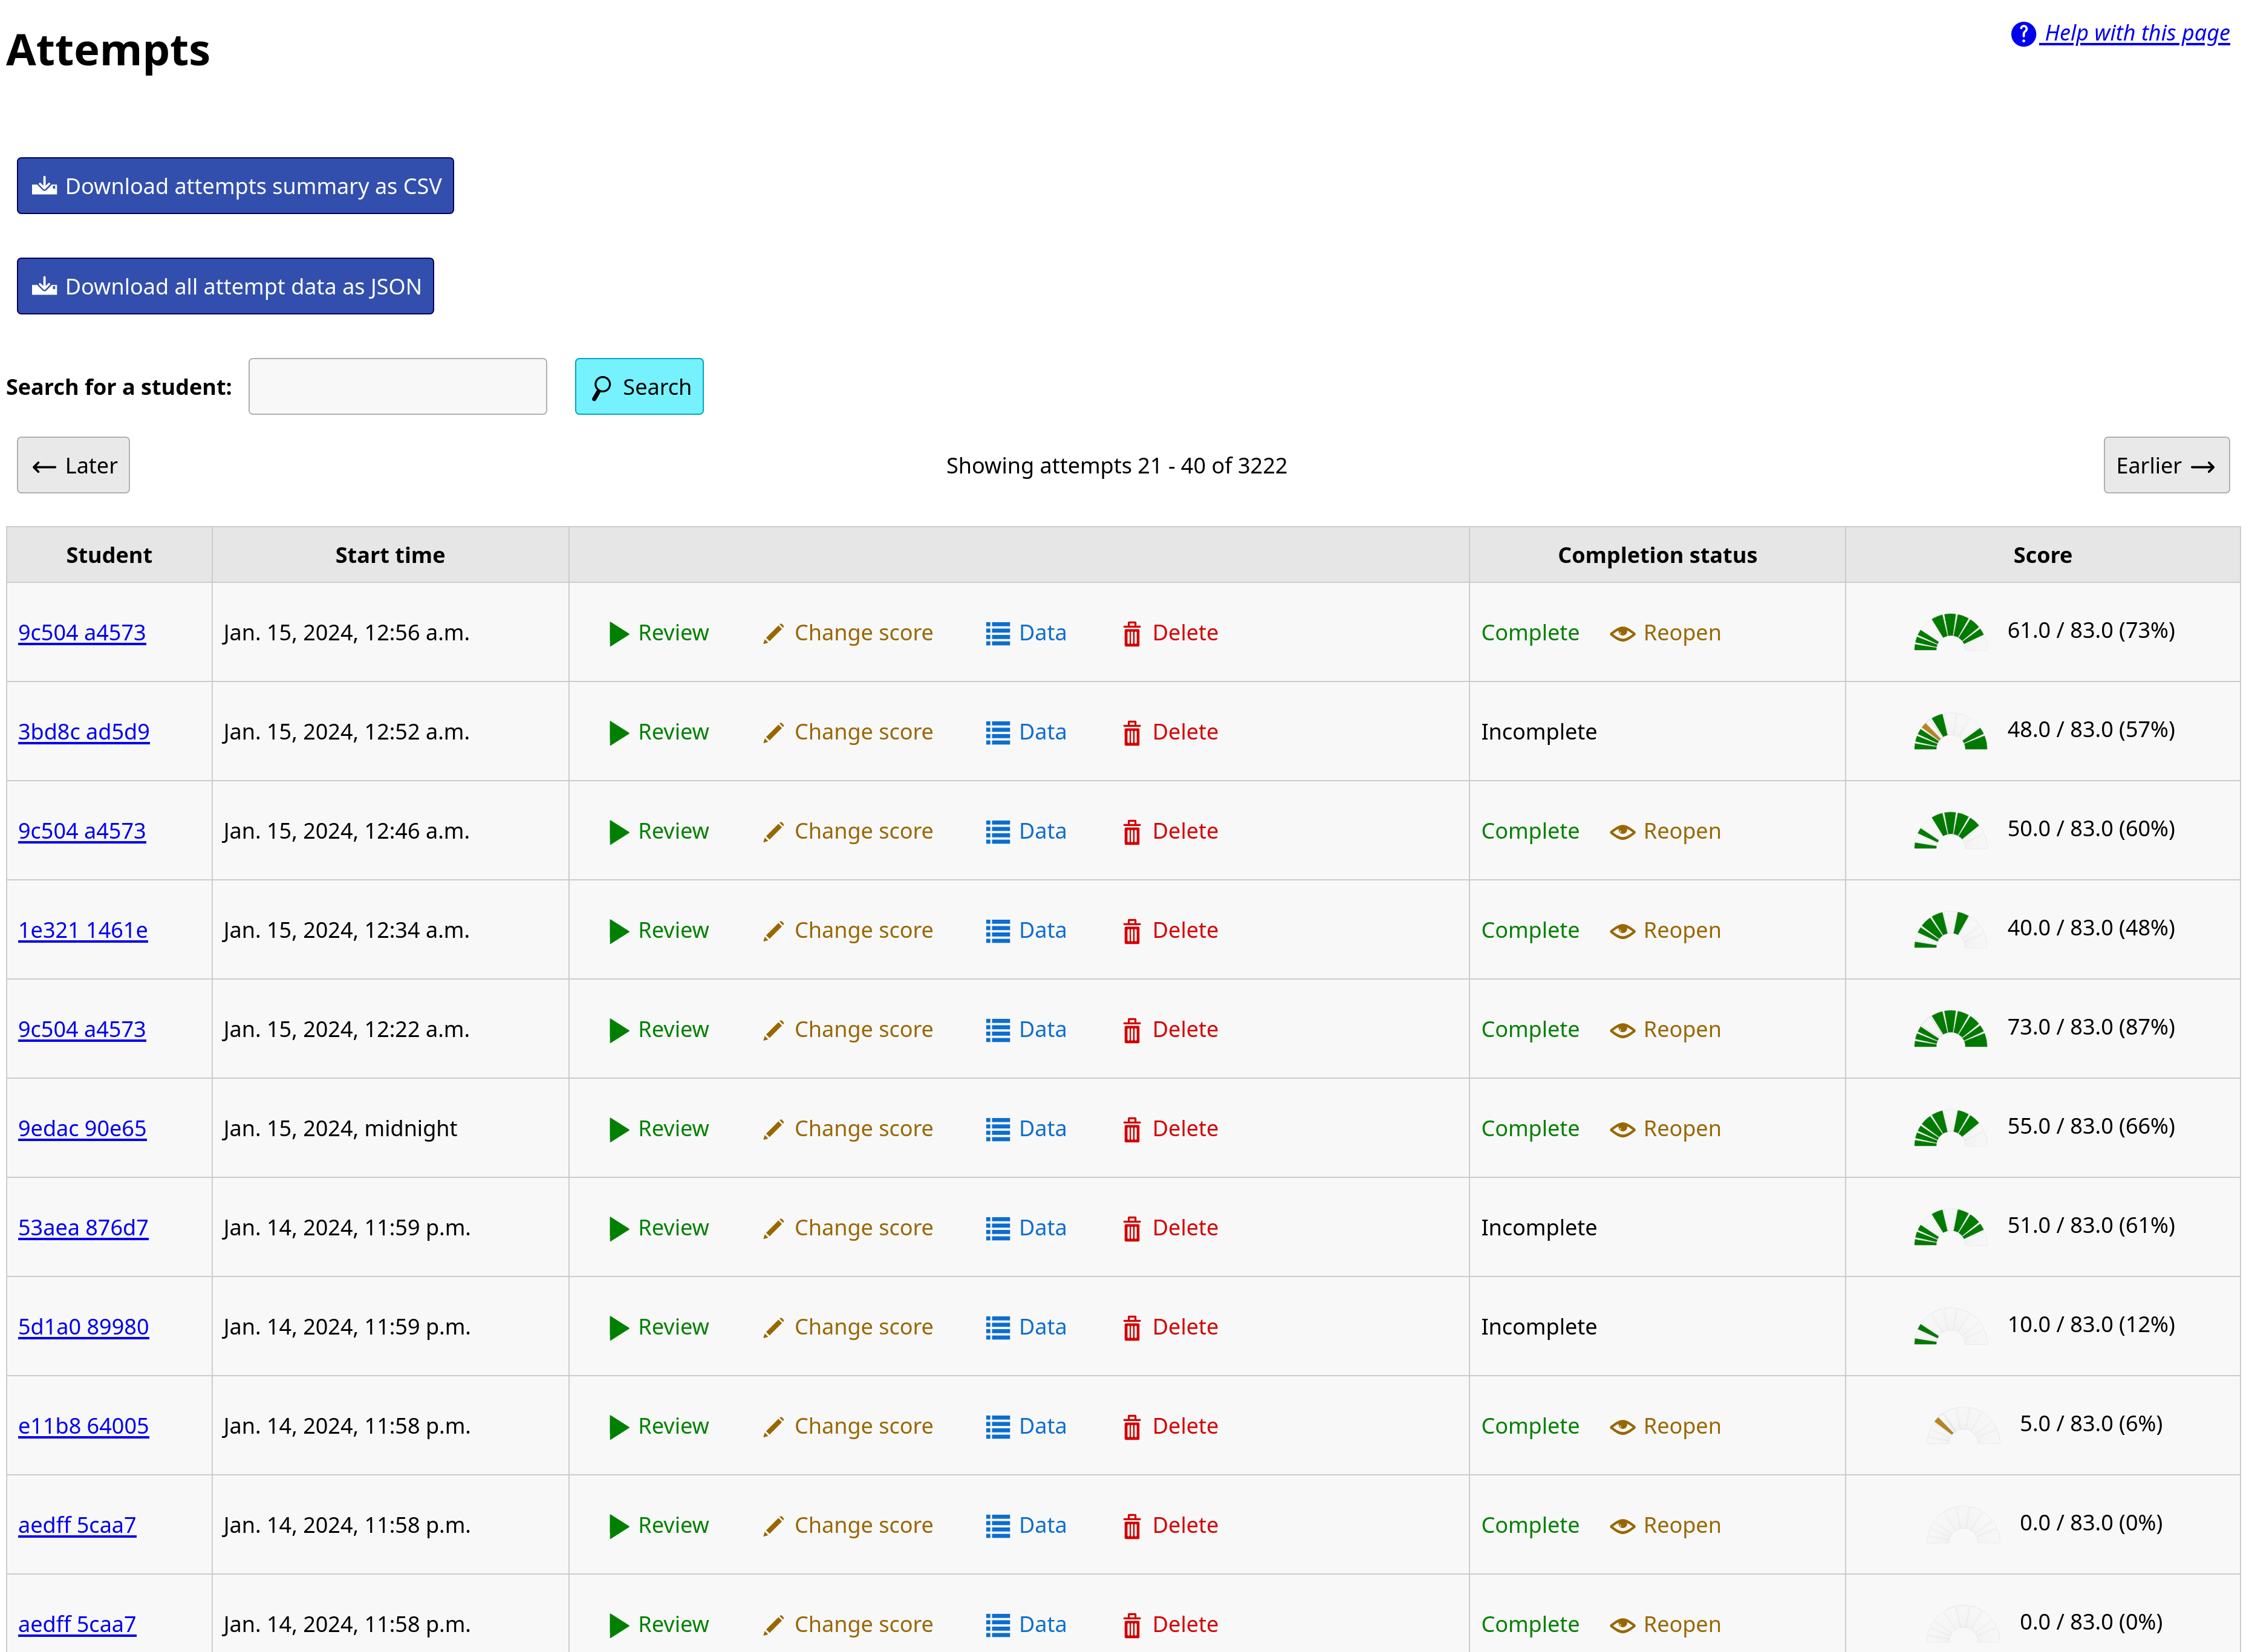This screenshot has height=1652, width=2252.
Task: Click the right arrow on the Earlier button
Action: pyautogui.click(x=2203, y=465)
